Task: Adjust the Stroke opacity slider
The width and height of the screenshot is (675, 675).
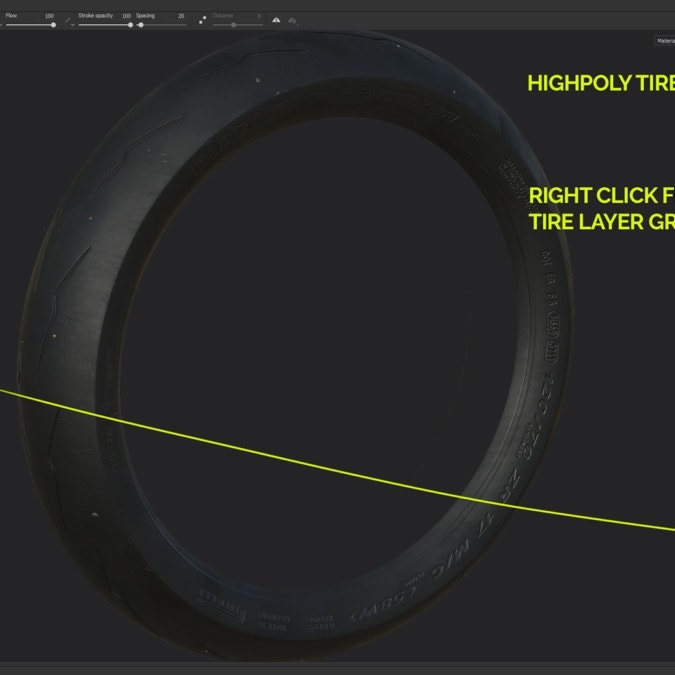Action: pyautogui.click(x=105, y=25)
